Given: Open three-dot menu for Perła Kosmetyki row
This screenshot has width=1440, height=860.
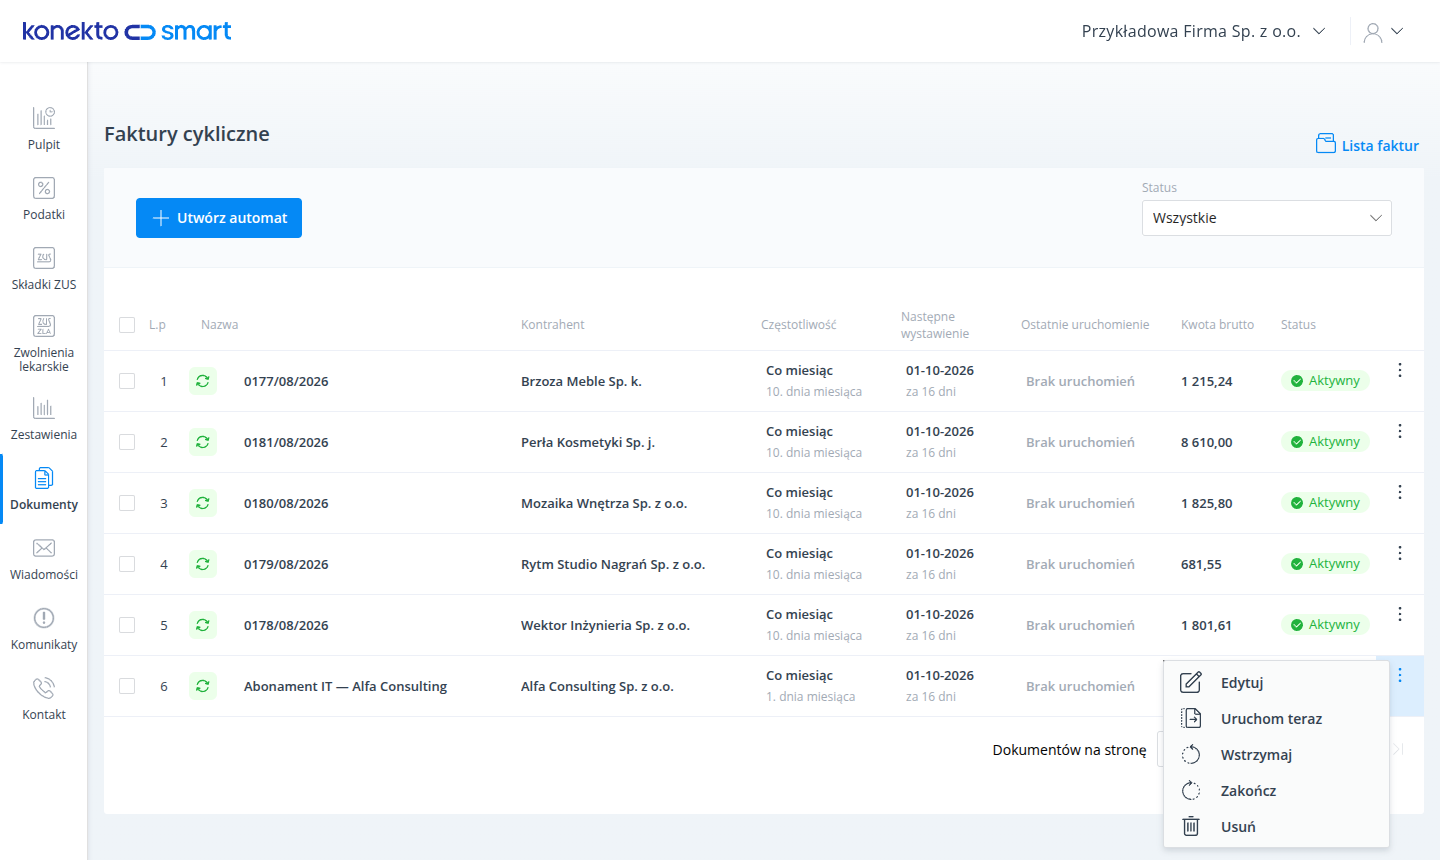Looking at the screenshot, I should coord(1400,431).
